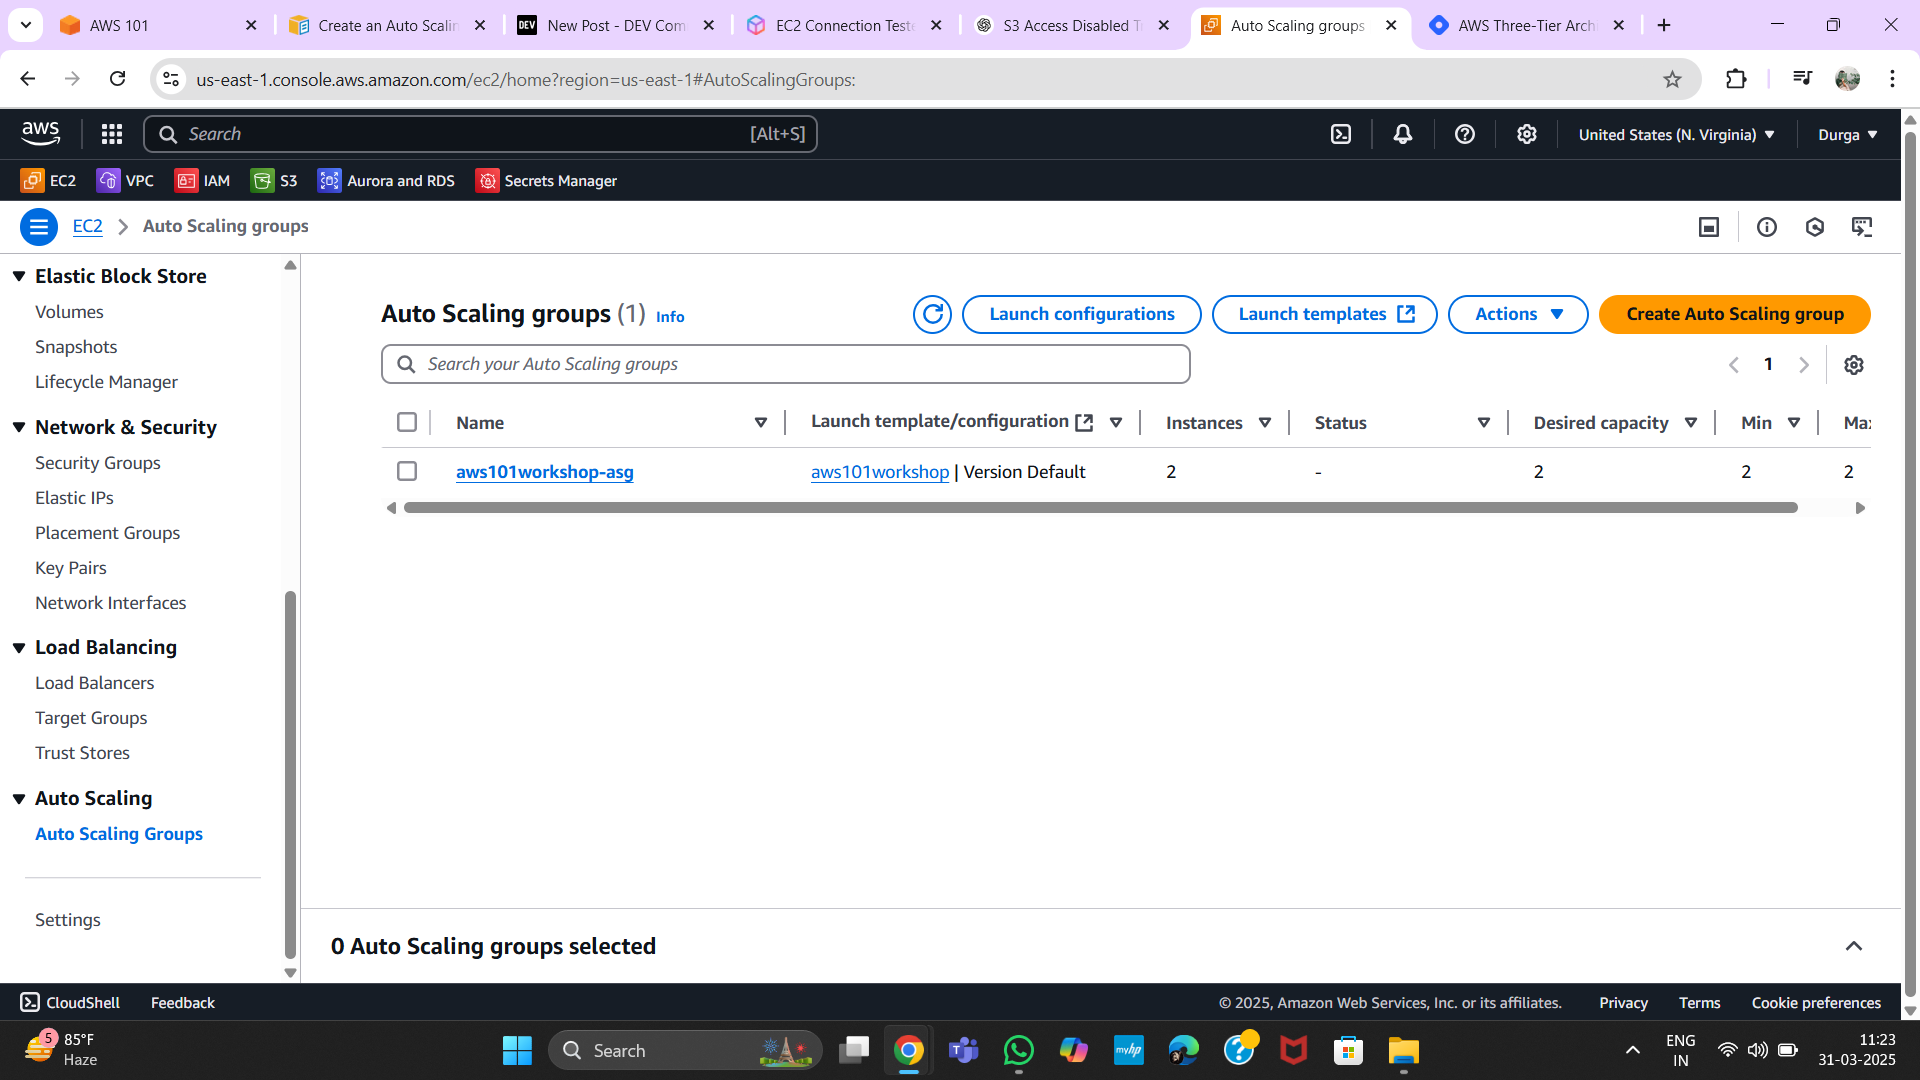The height and width of the screenshot is (1080, 1920).
Task: Open the Aurora and RDS shortcut
Action: pos(386,180)
